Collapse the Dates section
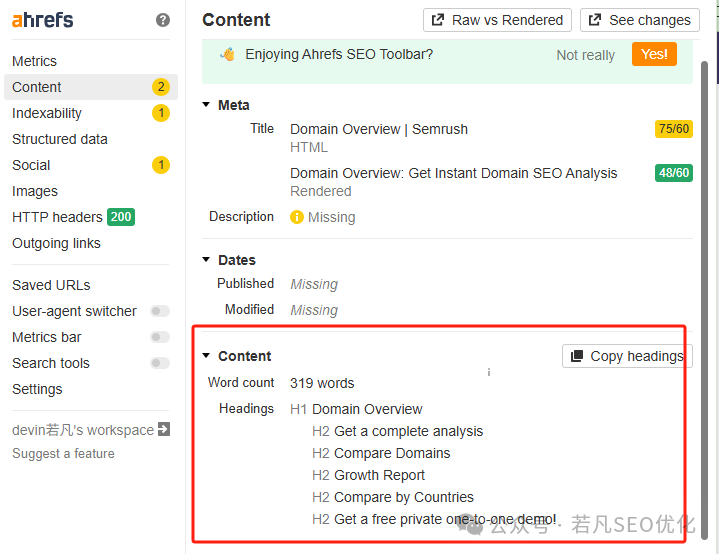The image size is (719, 554). tap(207, 260)
